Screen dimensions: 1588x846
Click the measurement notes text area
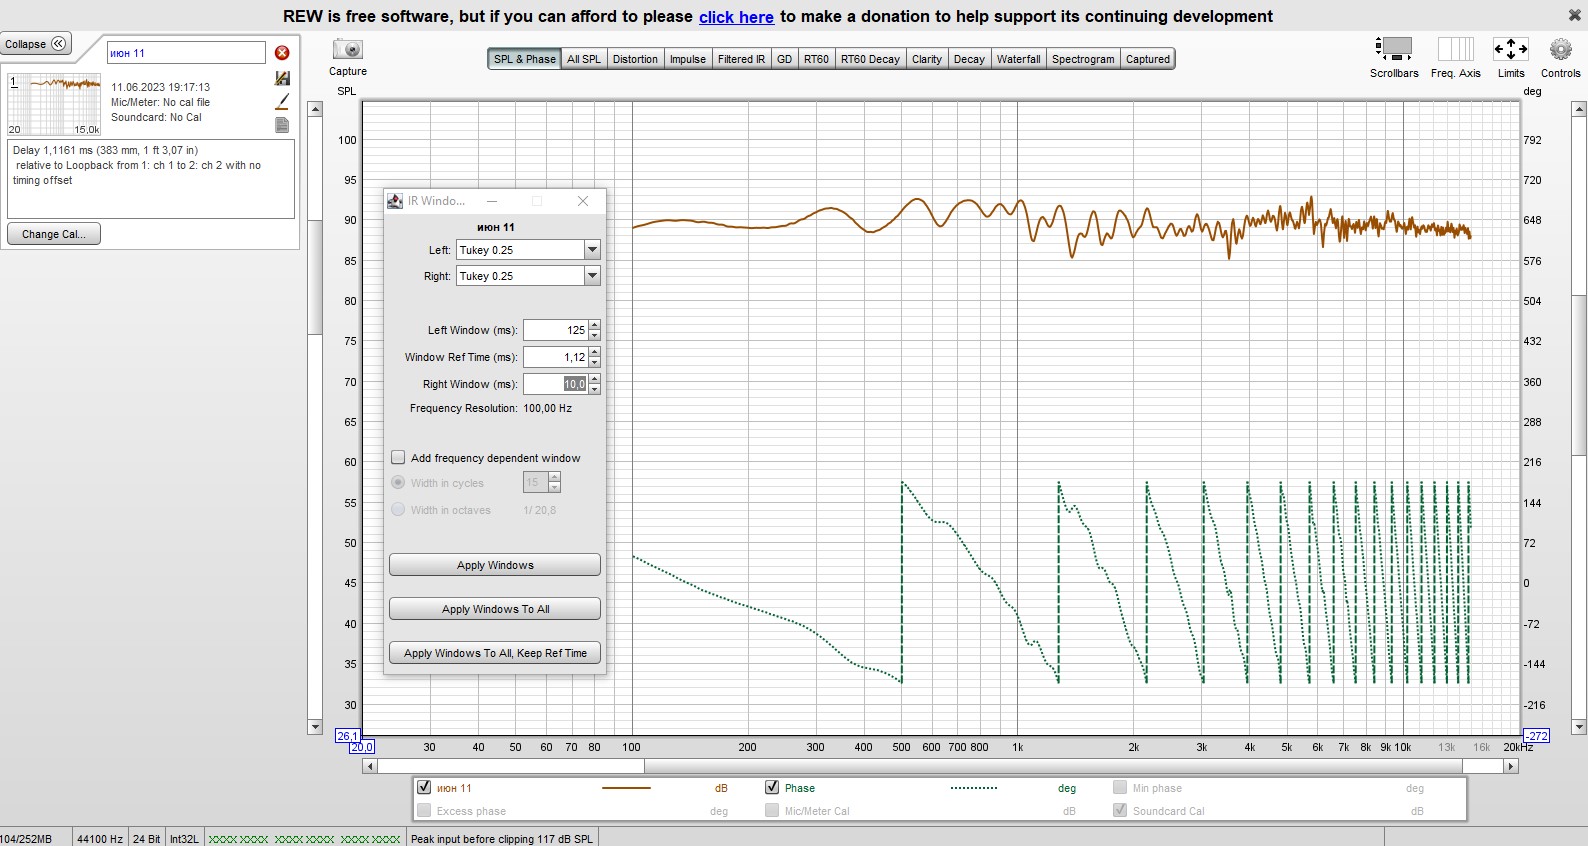click(151, 179)
